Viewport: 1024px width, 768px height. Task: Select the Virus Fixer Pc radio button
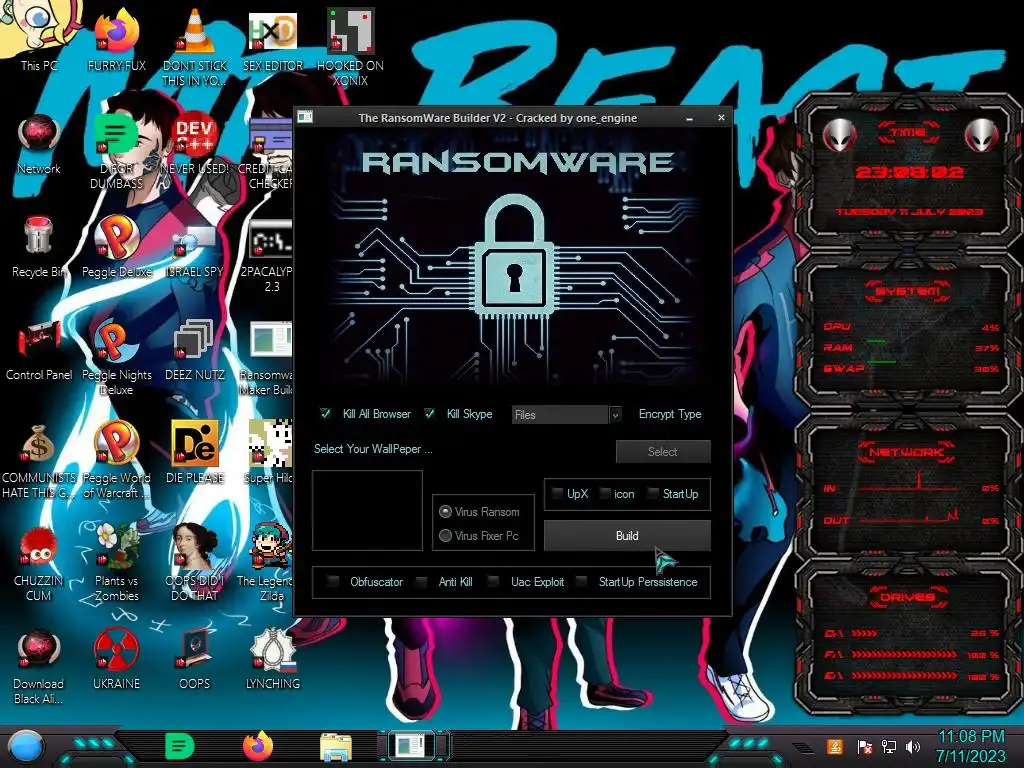pos(445,536)
